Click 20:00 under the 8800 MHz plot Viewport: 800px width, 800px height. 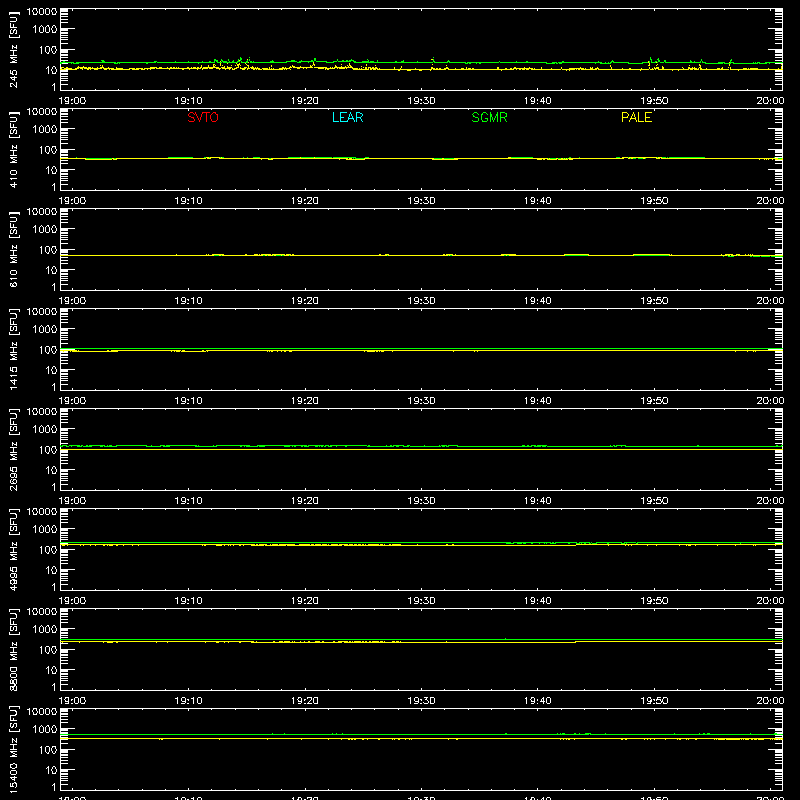(x=770, y=701)
